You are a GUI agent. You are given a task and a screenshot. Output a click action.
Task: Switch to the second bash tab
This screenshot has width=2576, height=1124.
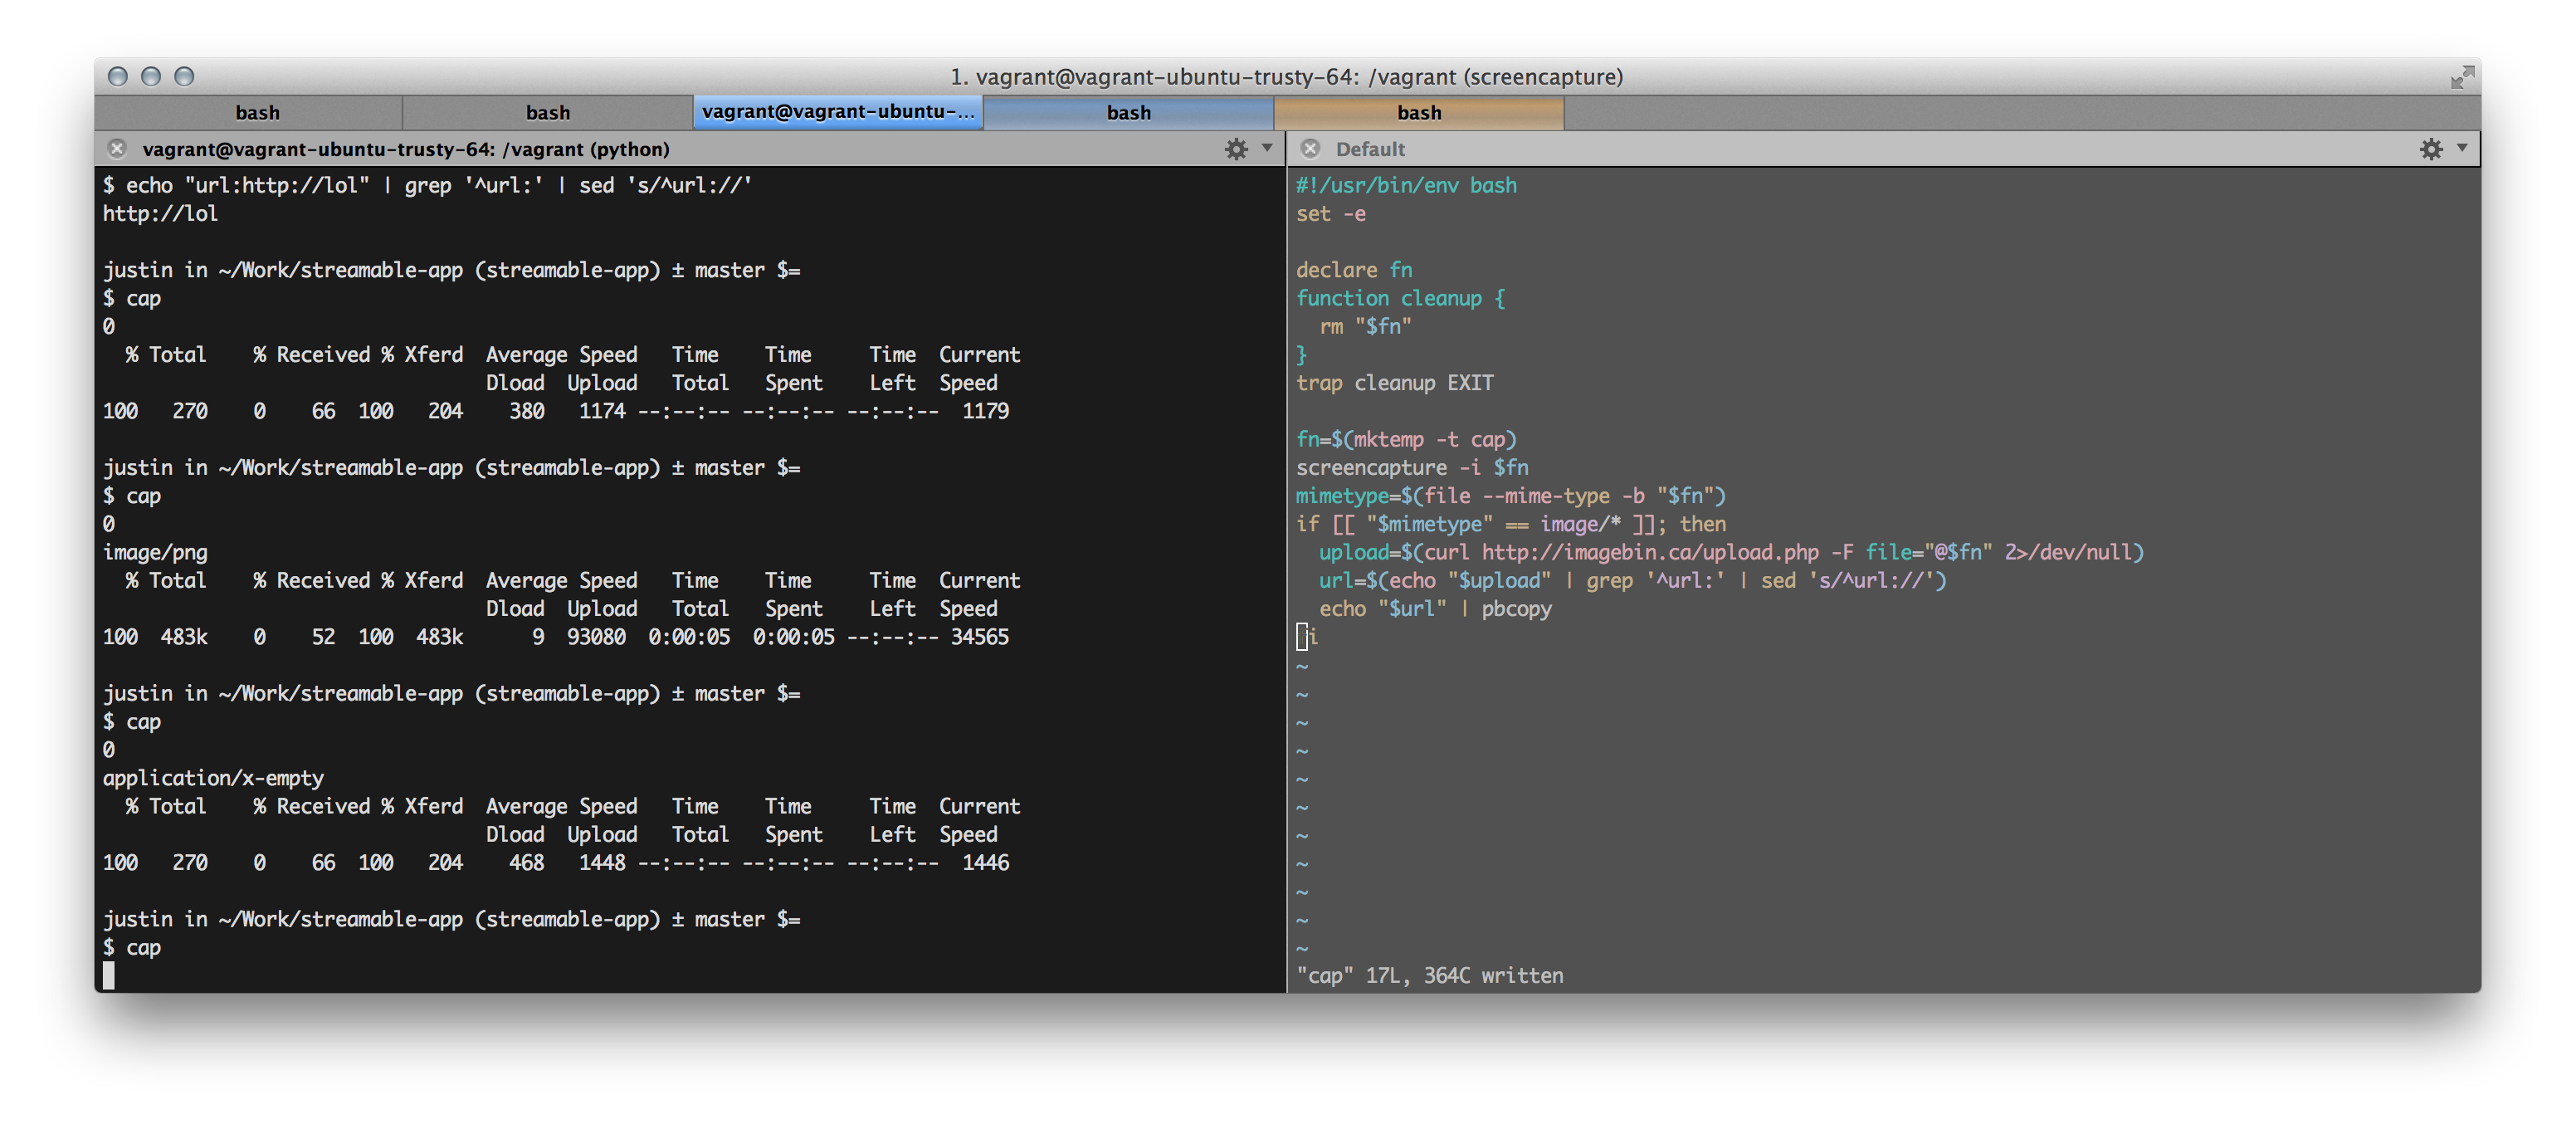(547, 112)
